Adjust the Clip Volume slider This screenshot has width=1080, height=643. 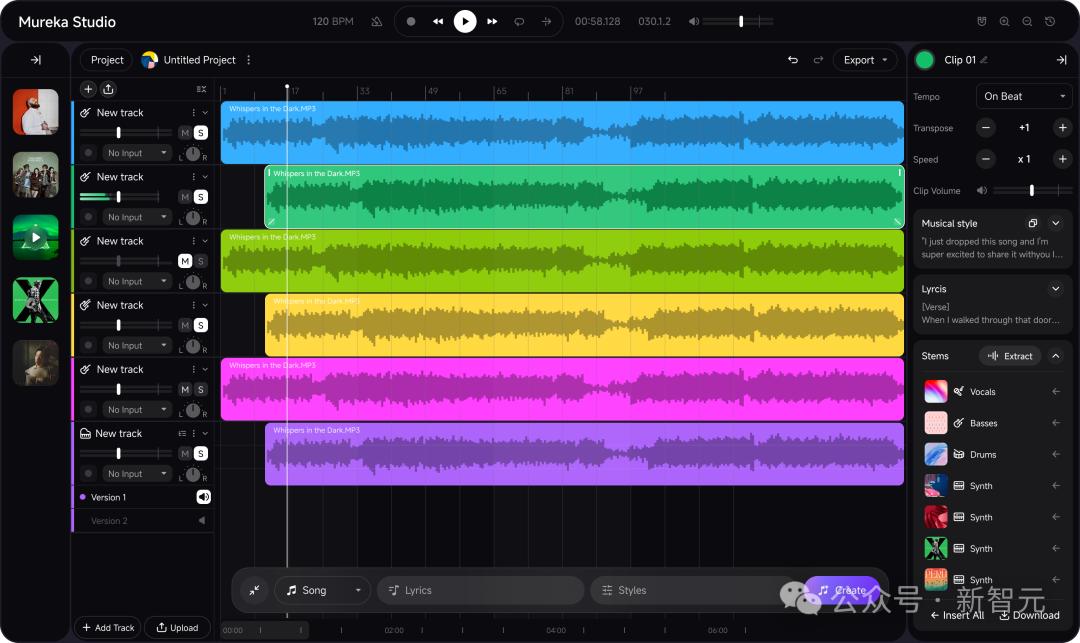tap(1032, 191)
